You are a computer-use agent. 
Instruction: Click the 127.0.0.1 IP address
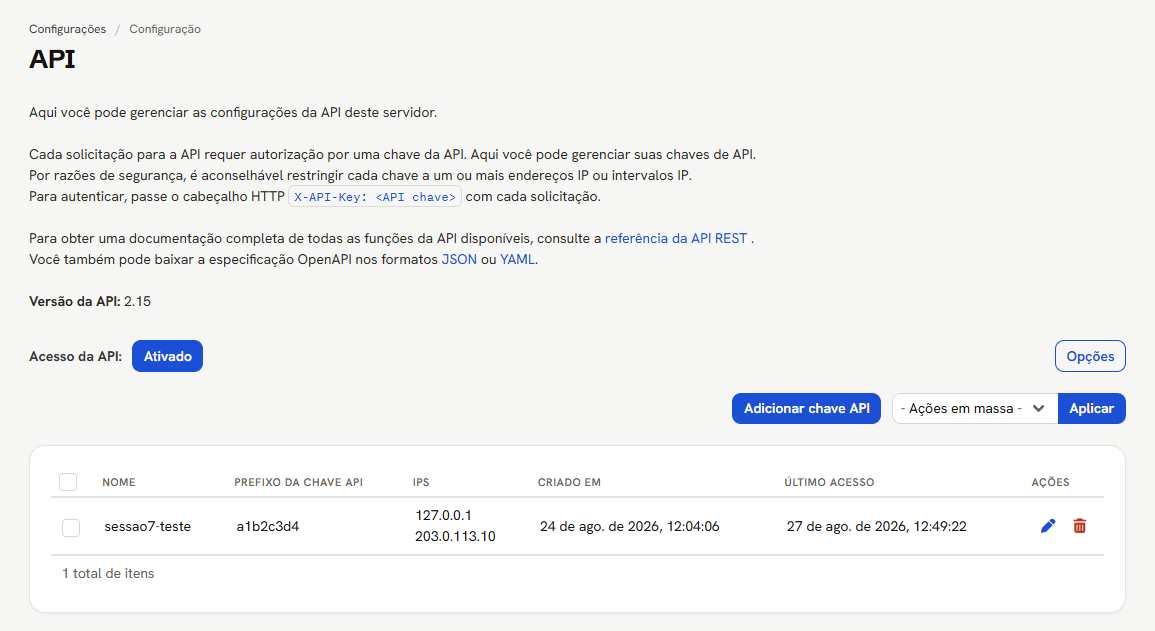pyautogui.click(x=443, y=515)
